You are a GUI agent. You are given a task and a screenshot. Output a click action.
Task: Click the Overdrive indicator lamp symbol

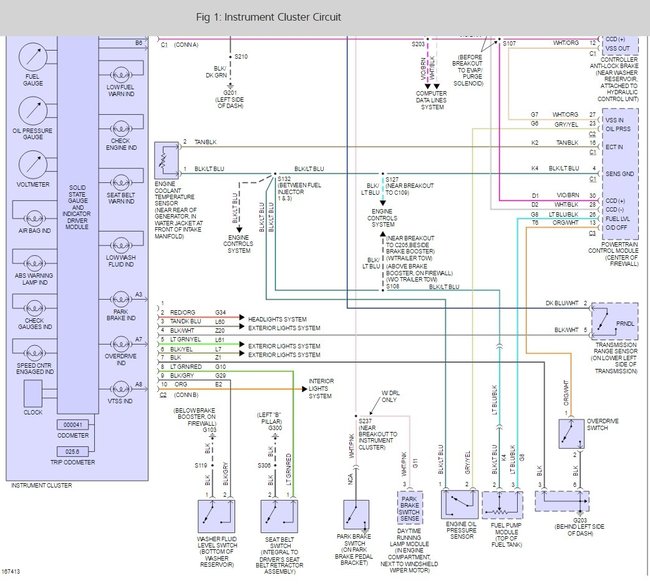[121, 344]
